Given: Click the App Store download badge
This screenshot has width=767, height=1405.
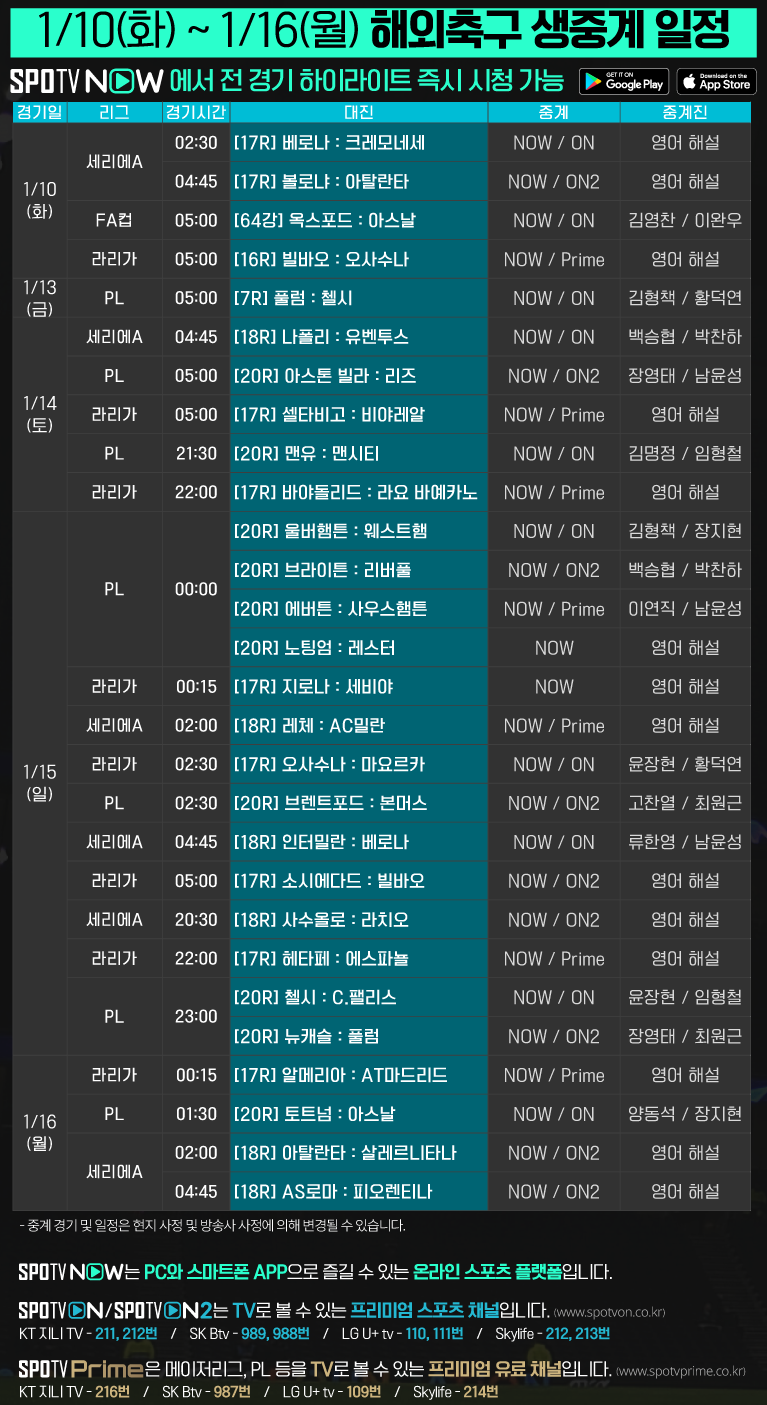Looking at the screenshot, I should click(716, 81).
